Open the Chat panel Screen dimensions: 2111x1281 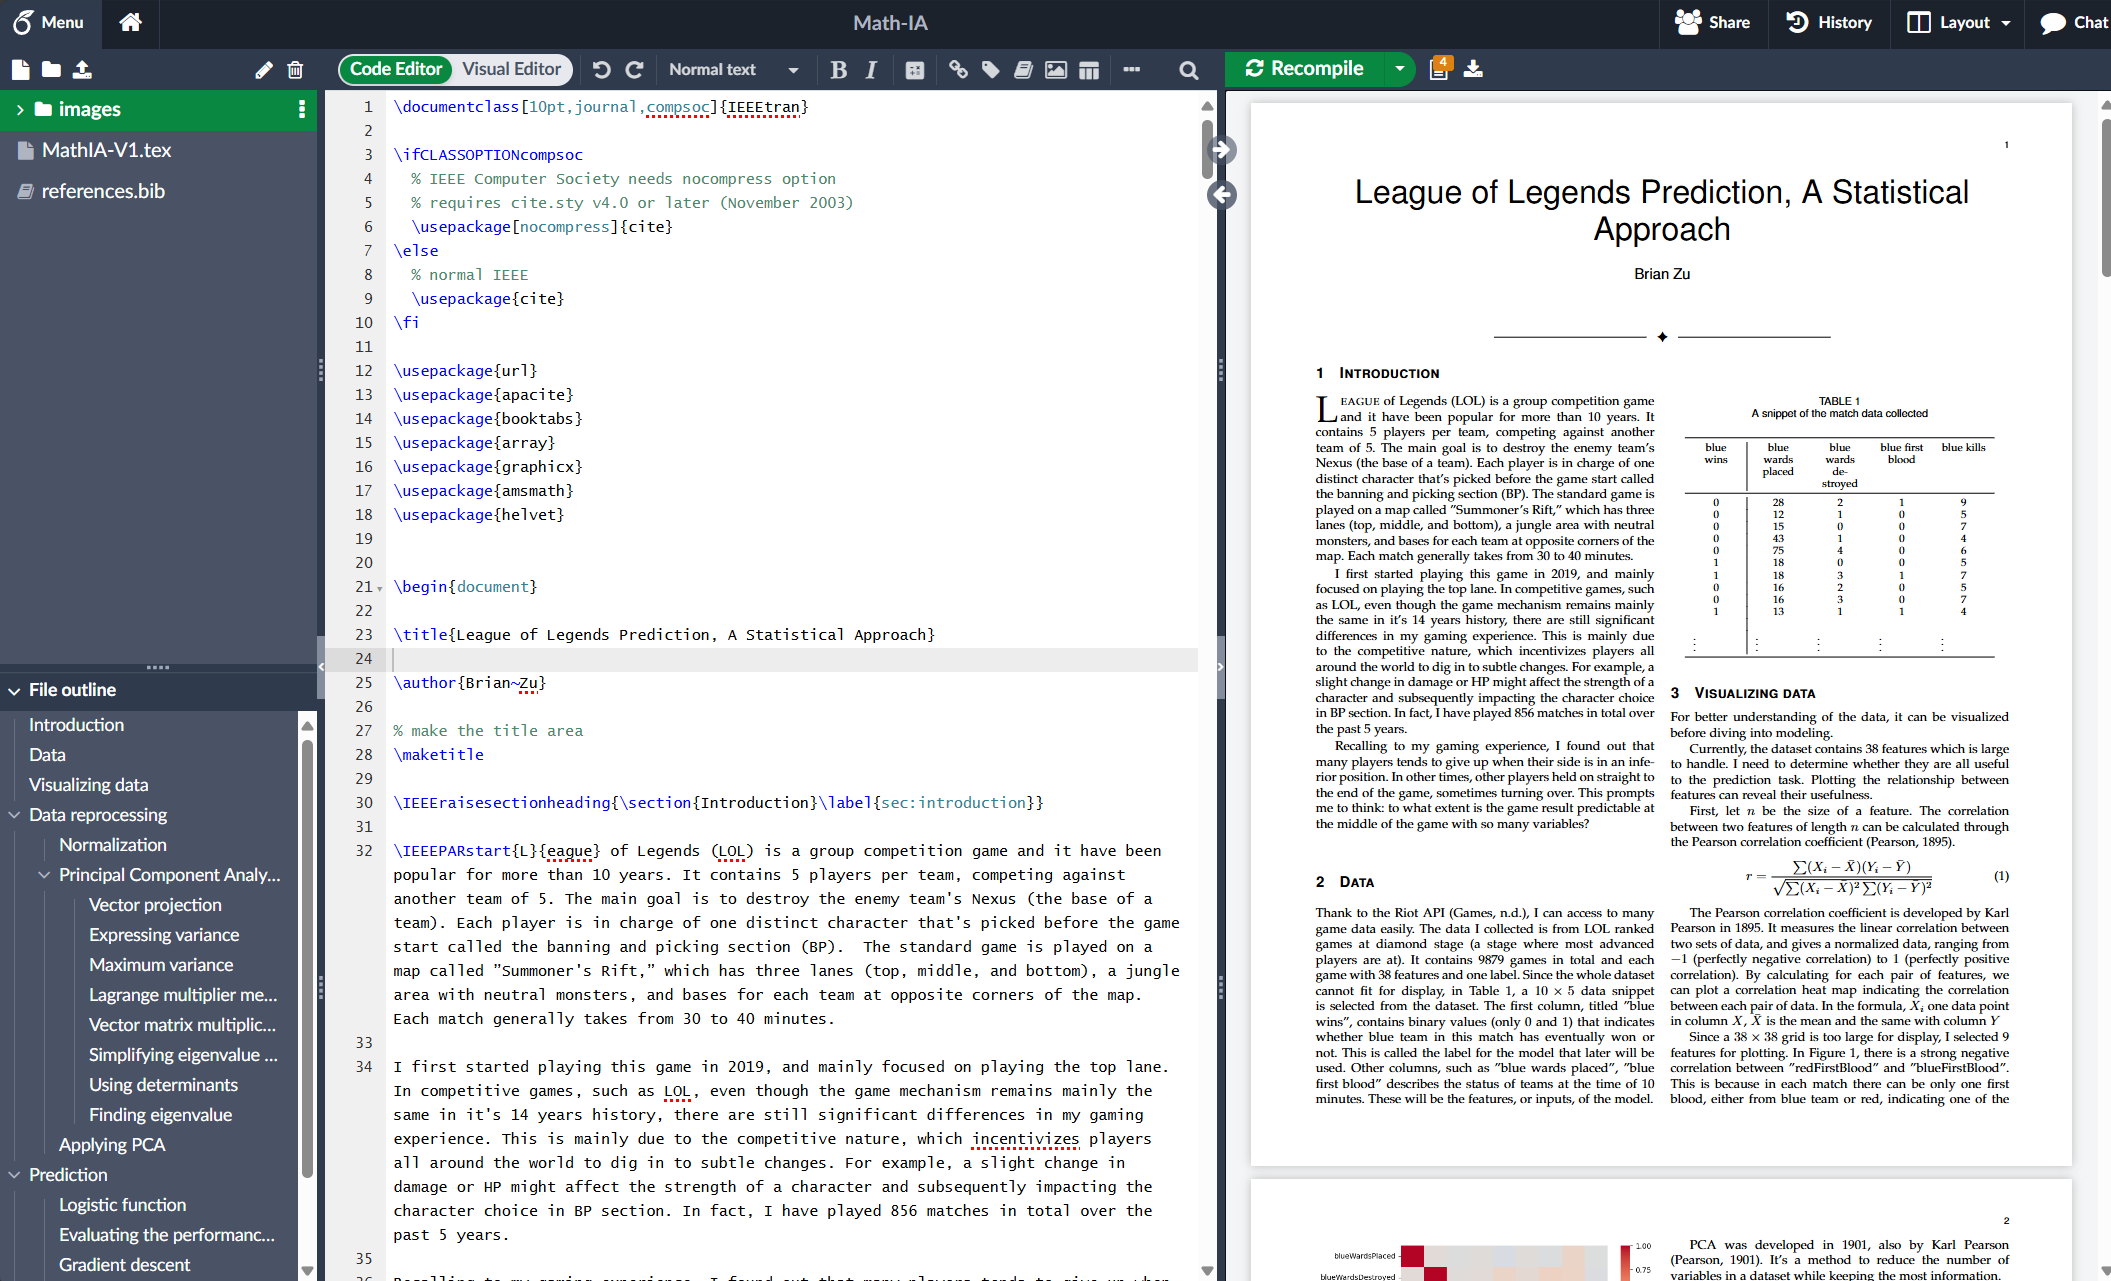2074,22
